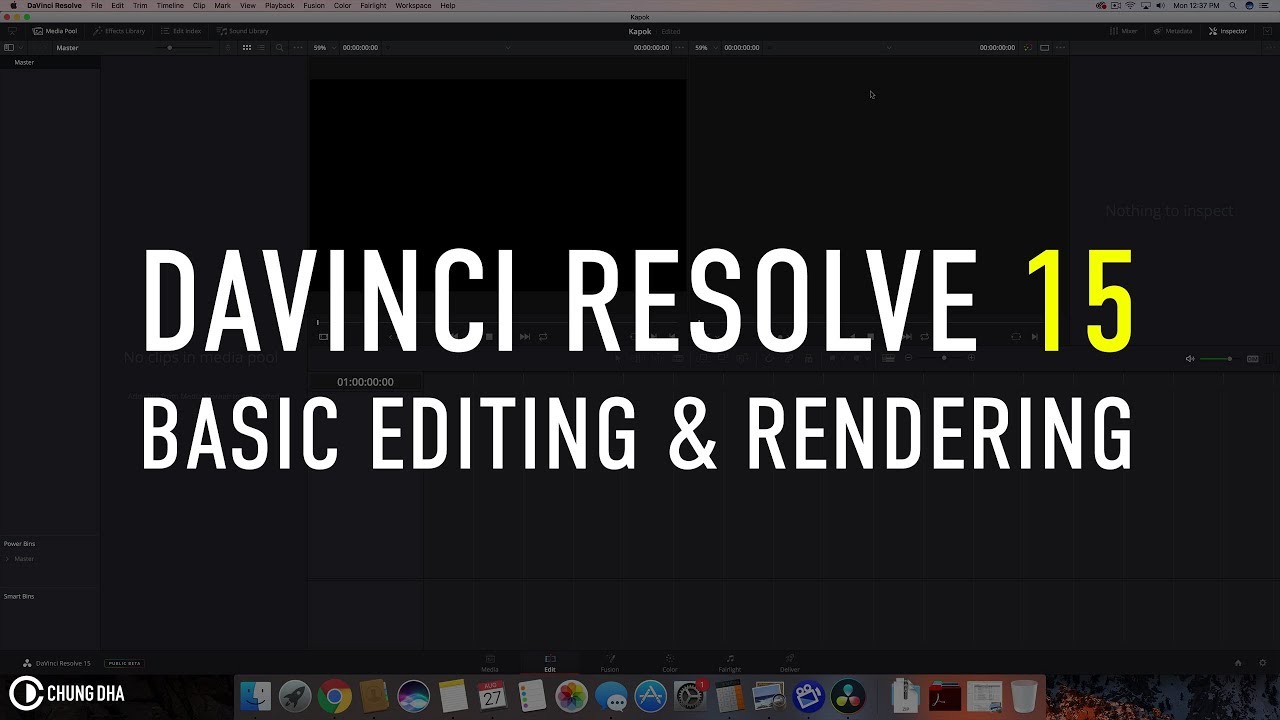Open the Mark menu
1280x720 pixels.
point(222,6)
